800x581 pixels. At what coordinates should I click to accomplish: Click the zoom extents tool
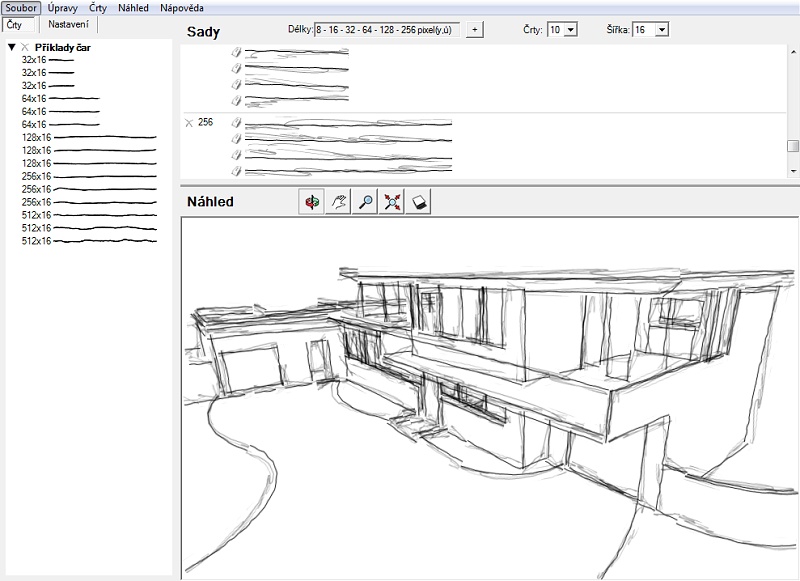pyautogui.click(x=392, y=201)
